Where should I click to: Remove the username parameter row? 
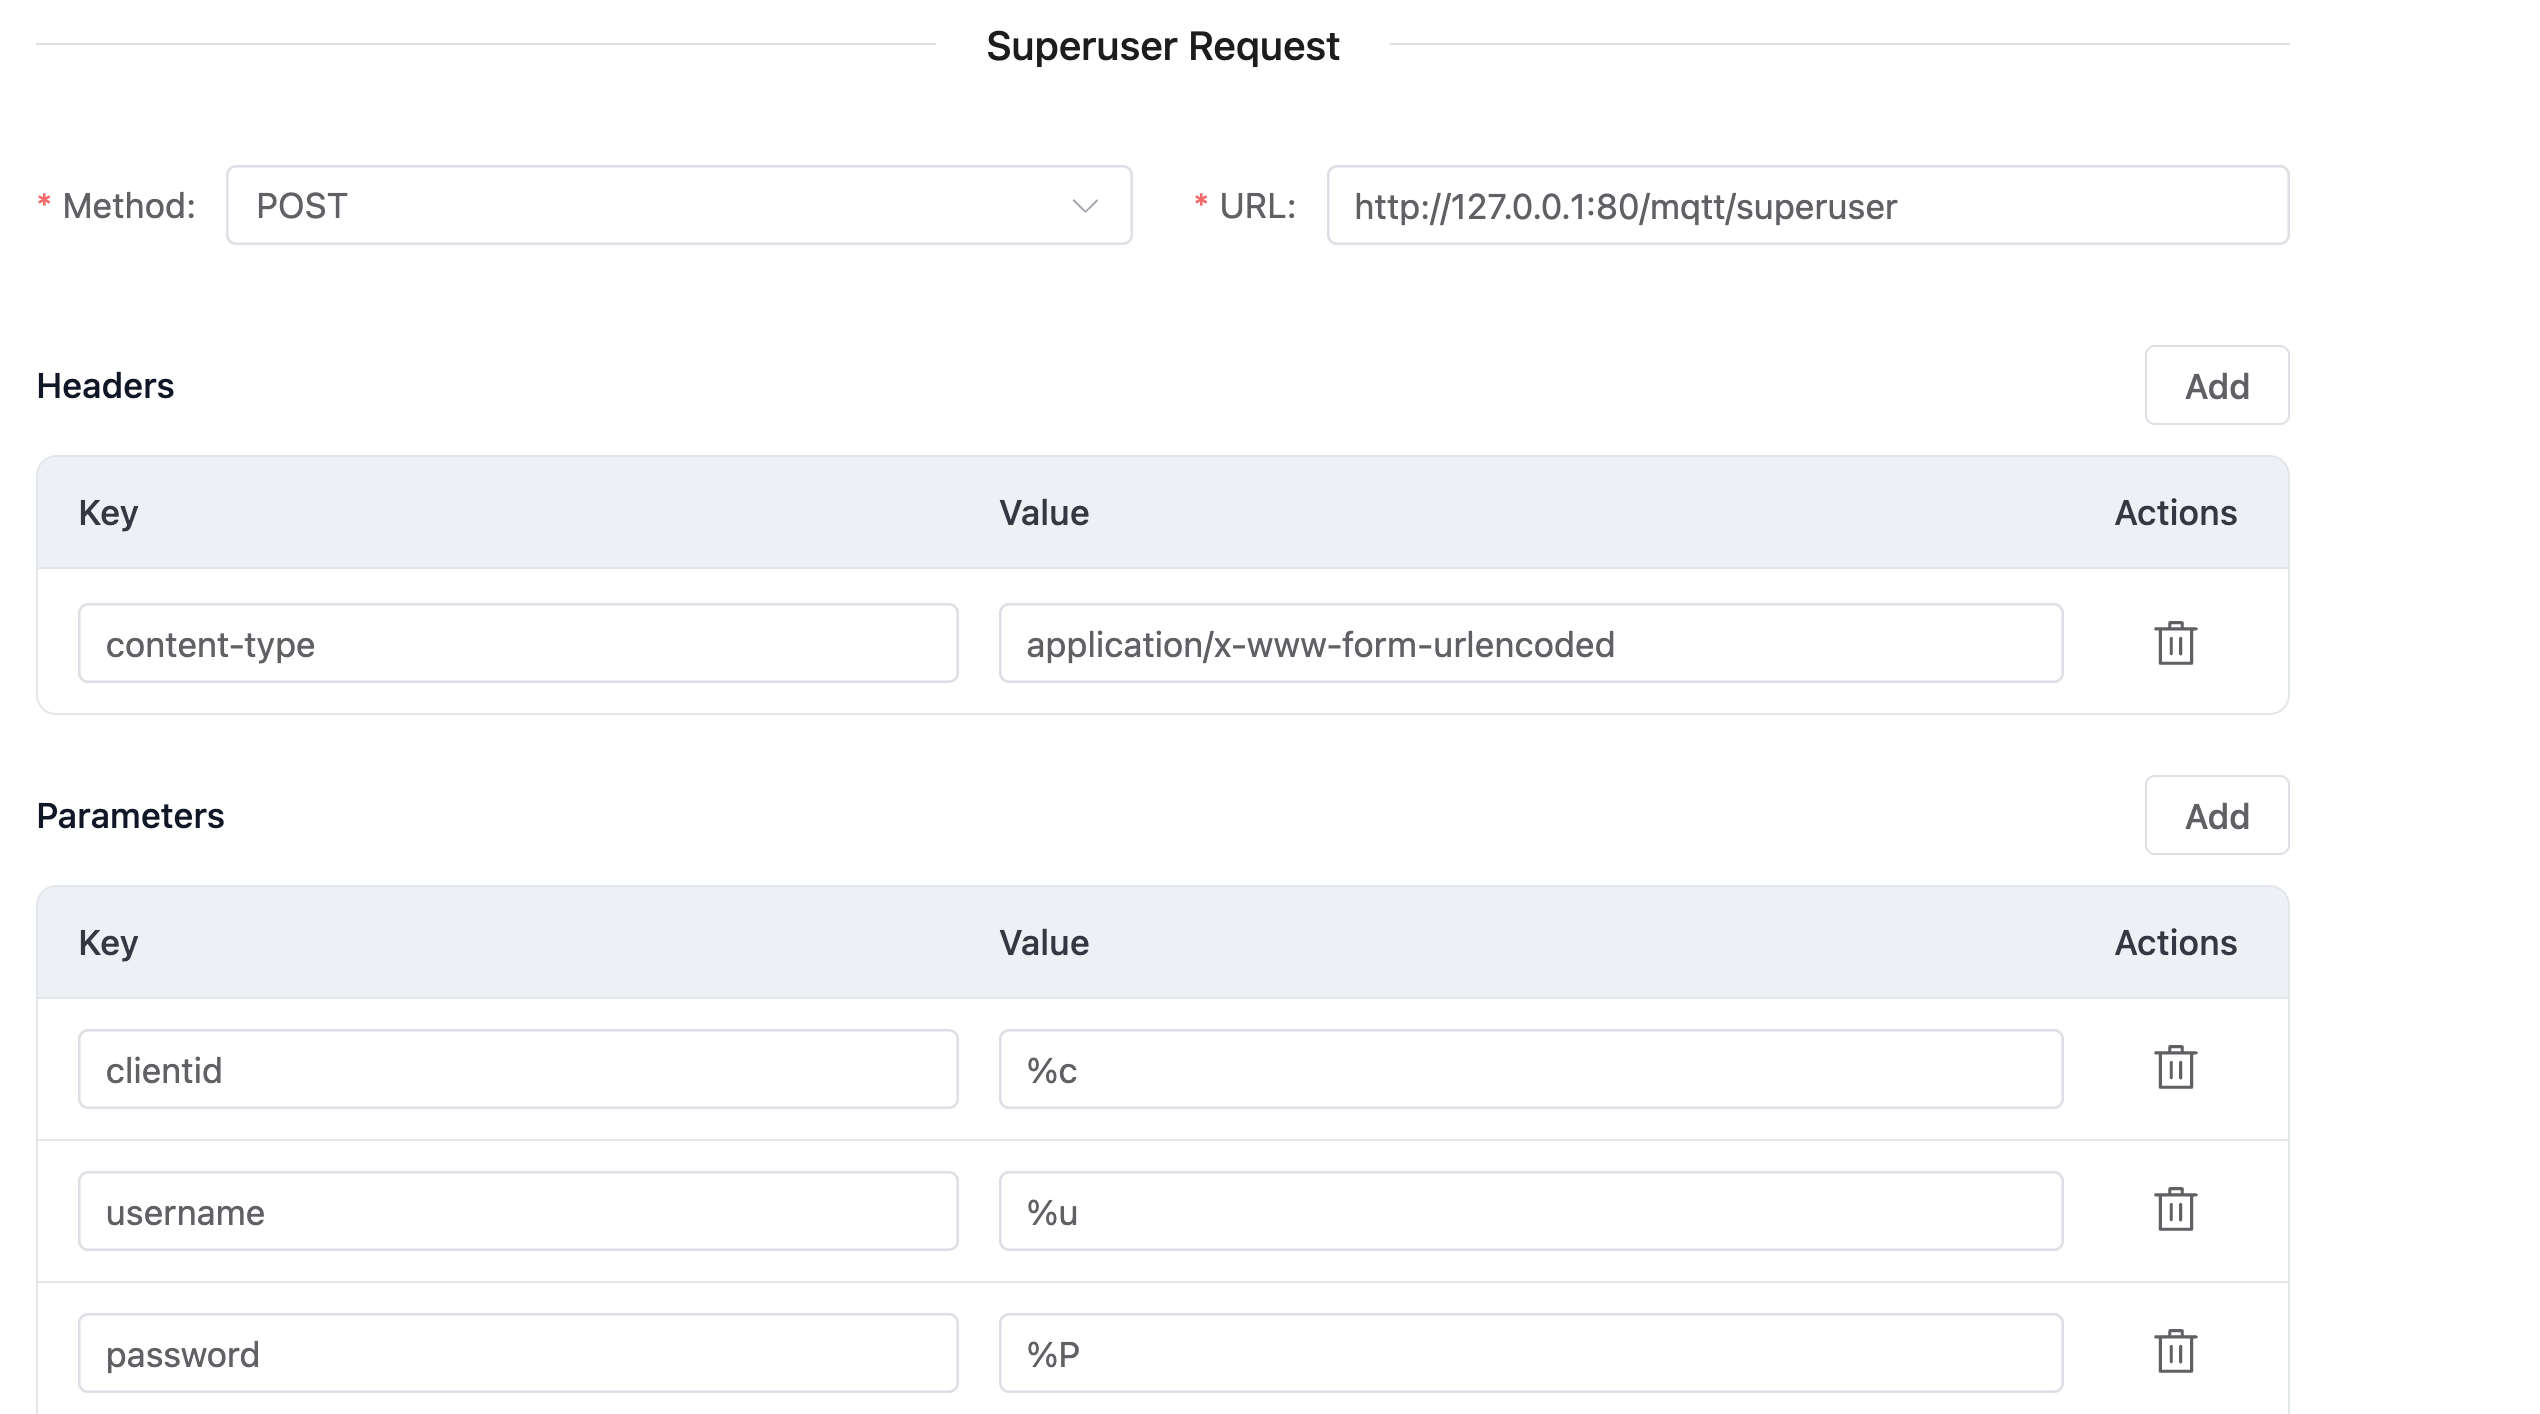(x=2175, y=1210)
